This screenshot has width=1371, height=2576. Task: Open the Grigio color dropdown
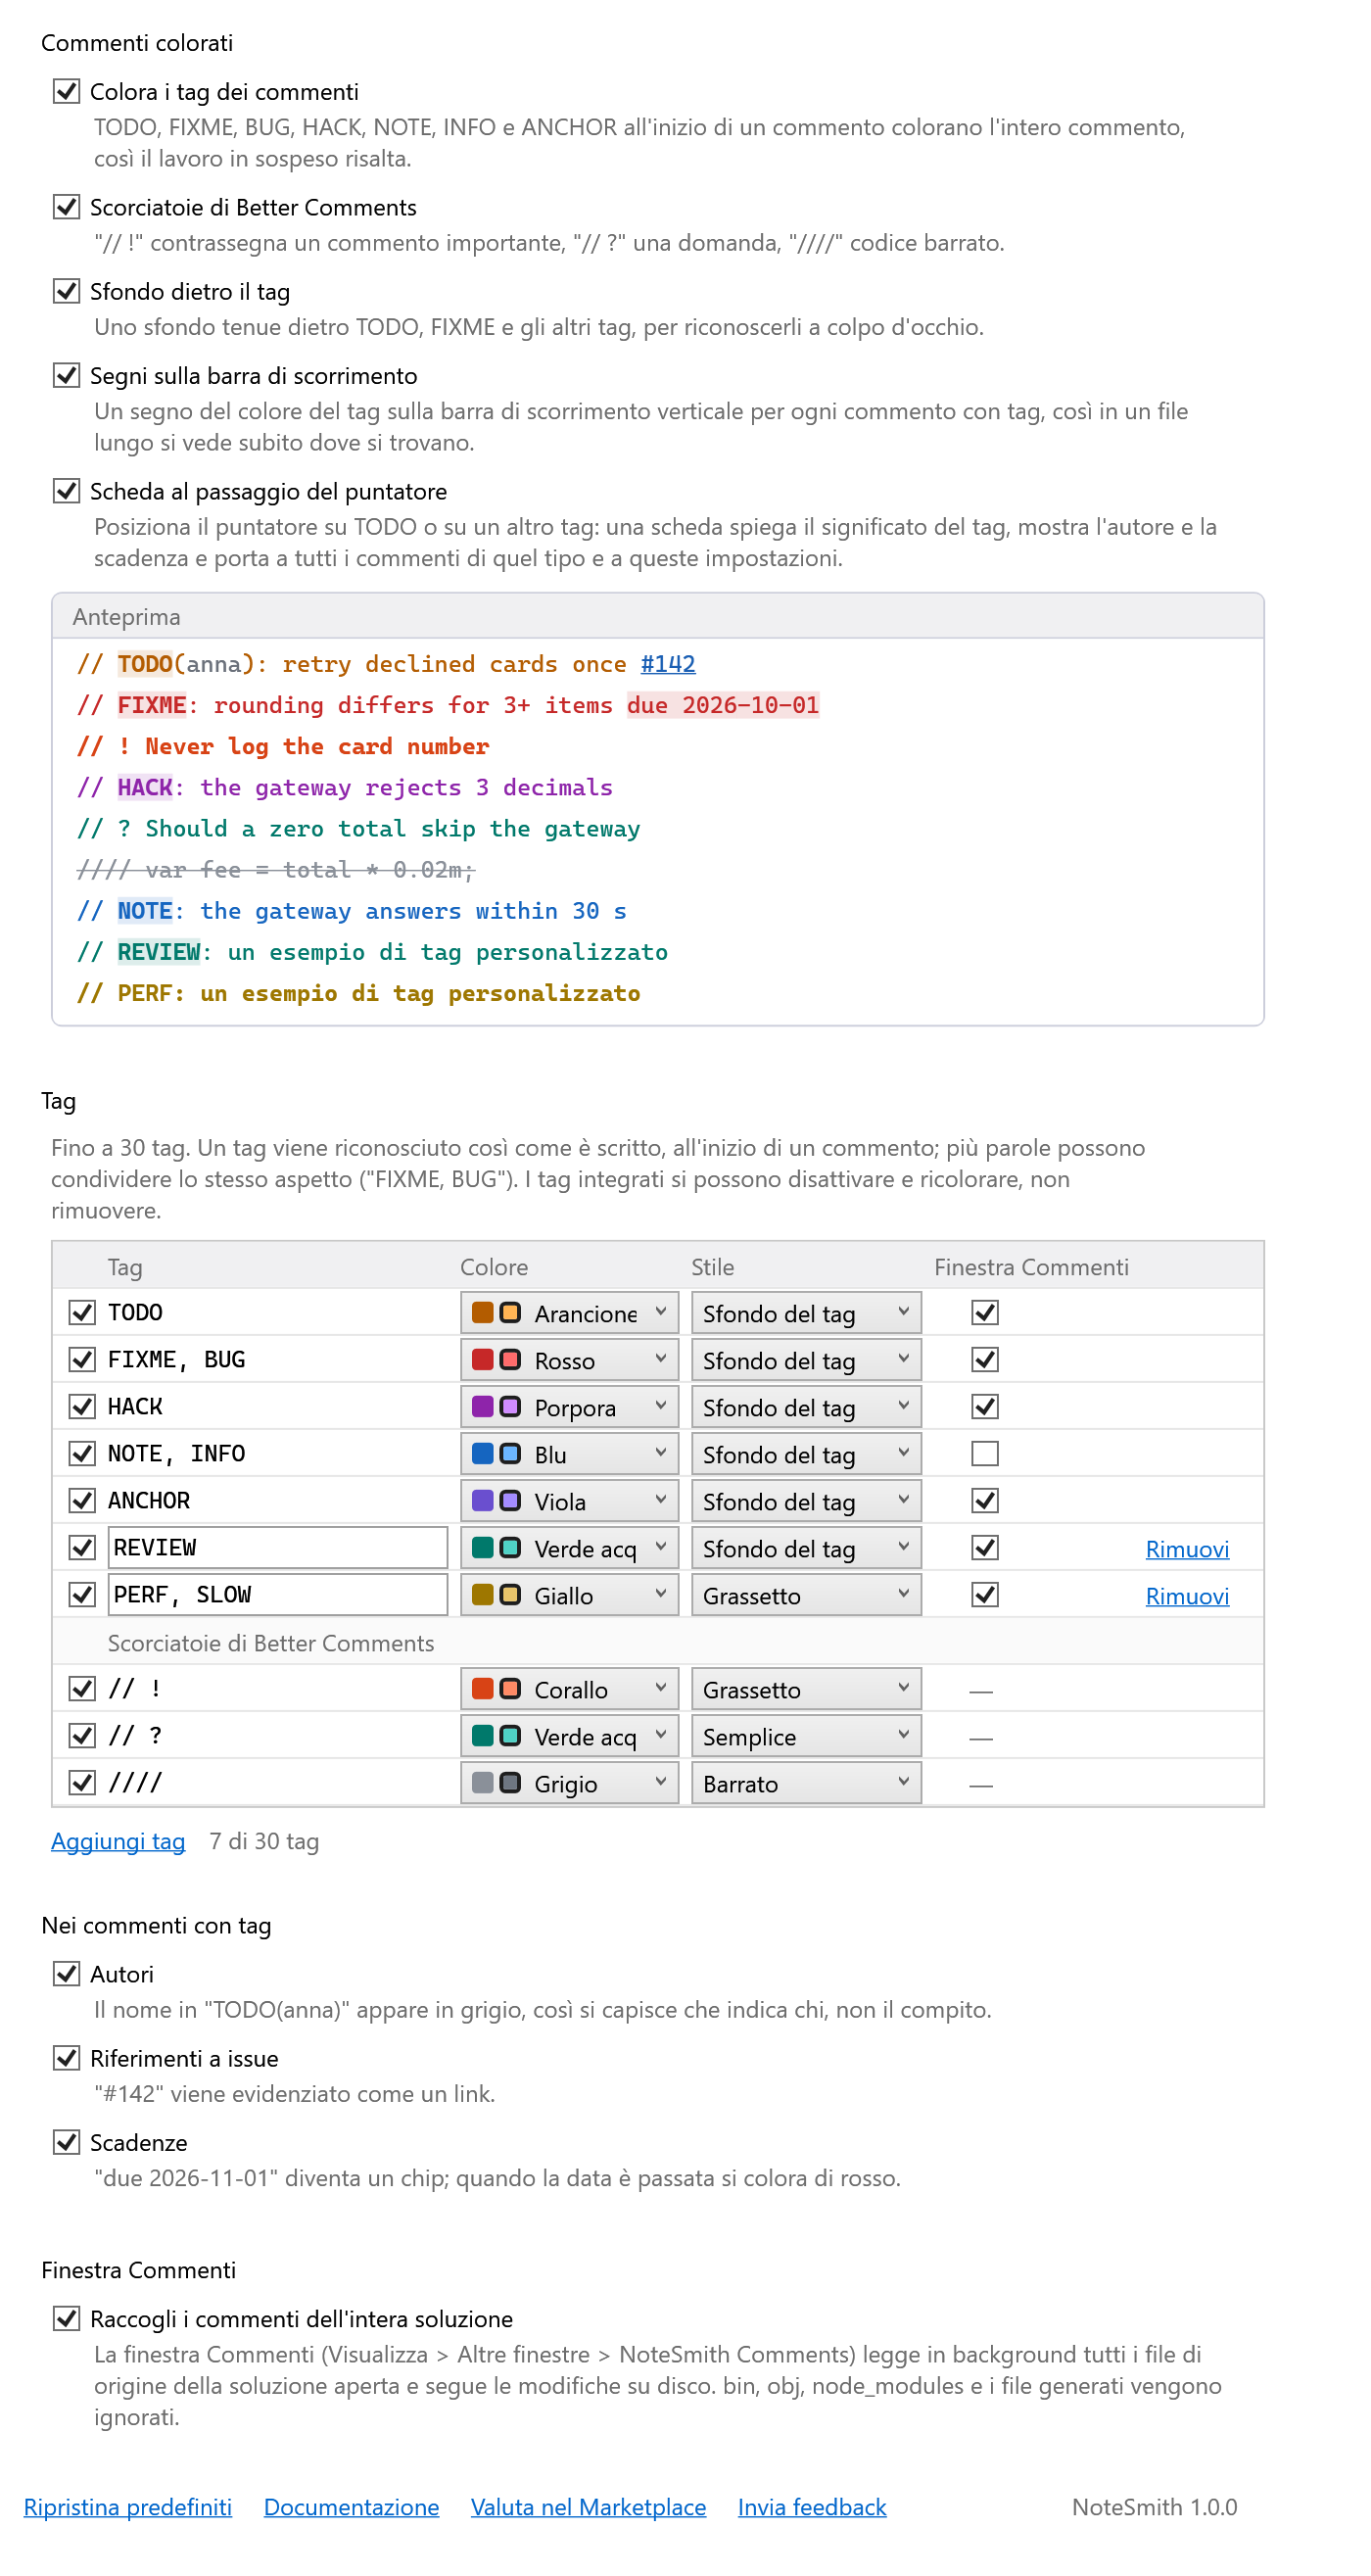pyautogui.click(x=569, y=1783)
